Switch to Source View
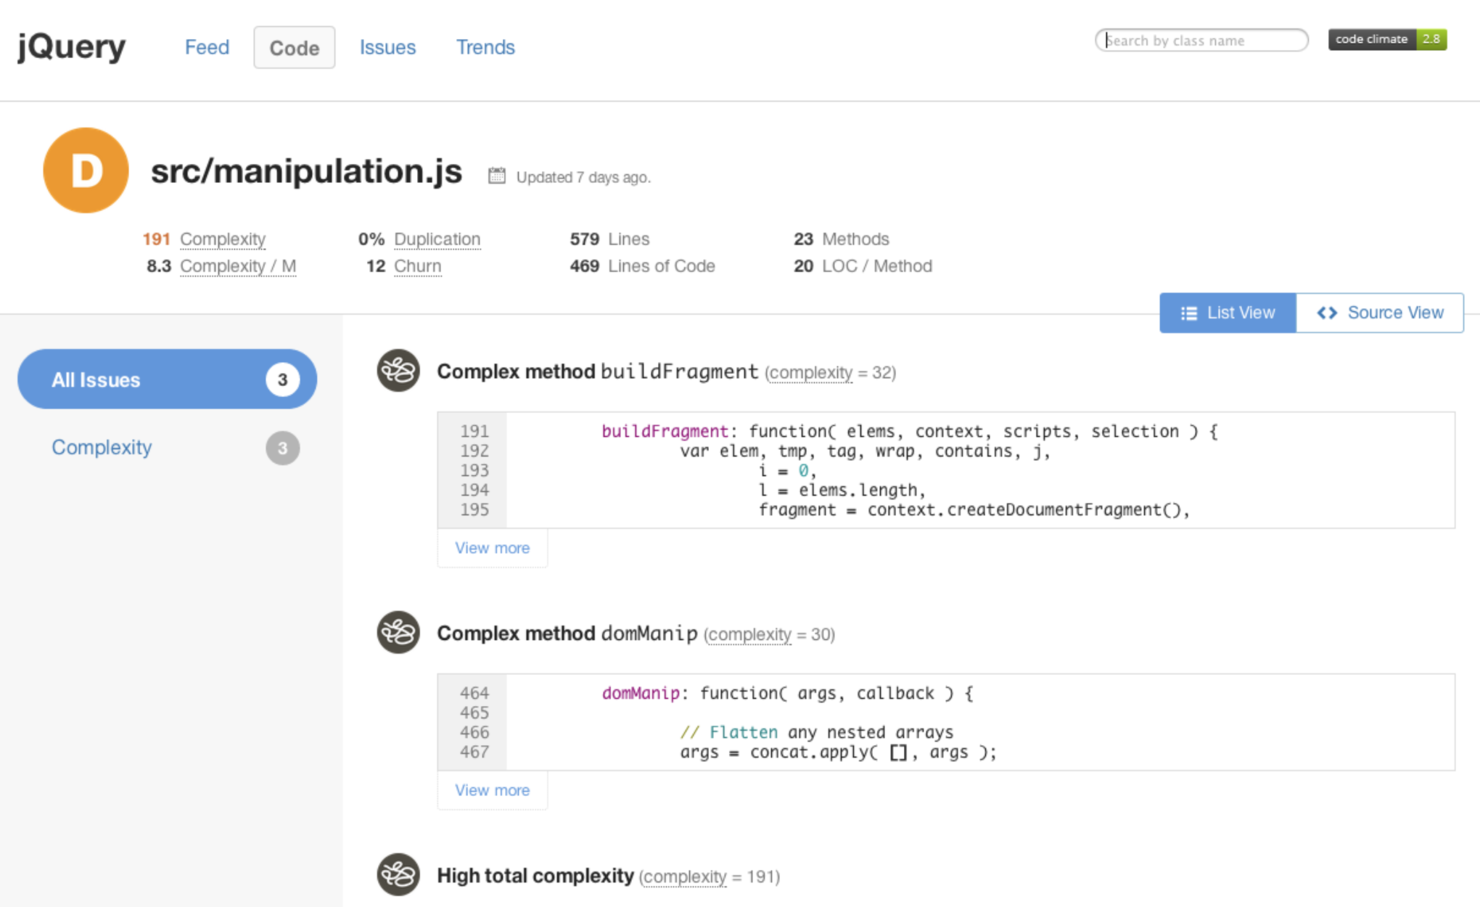The width and height of the screenshot is (1480, 907). click(1381, 313)
